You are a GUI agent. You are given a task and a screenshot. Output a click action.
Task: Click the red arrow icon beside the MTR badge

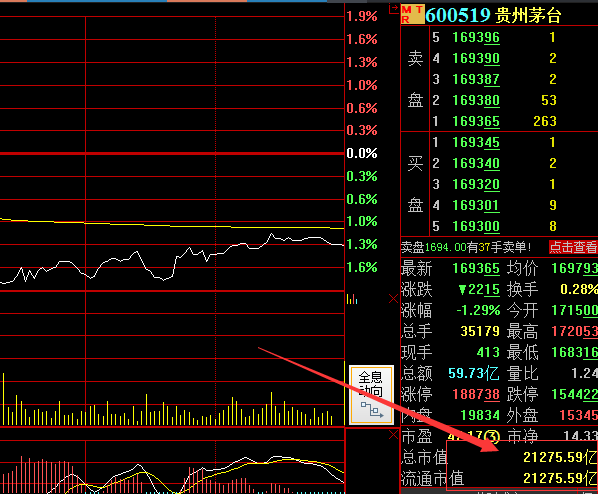(393, 9)
